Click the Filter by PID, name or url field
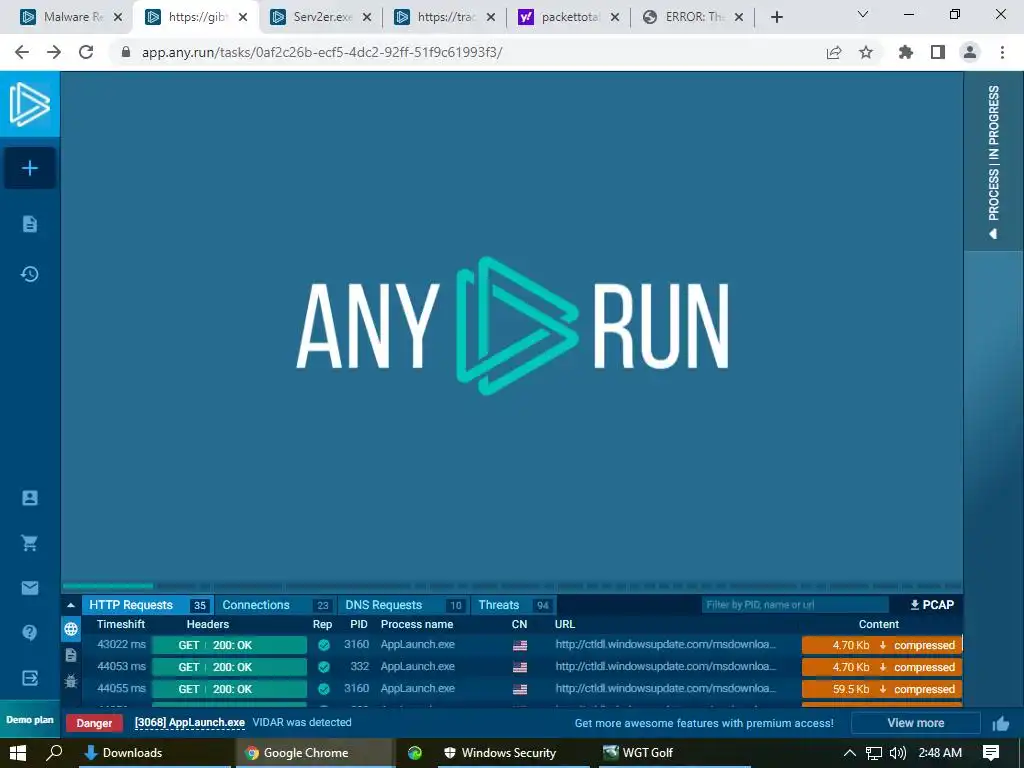This screenshot has height=768, width=1024. coord(795,605)
